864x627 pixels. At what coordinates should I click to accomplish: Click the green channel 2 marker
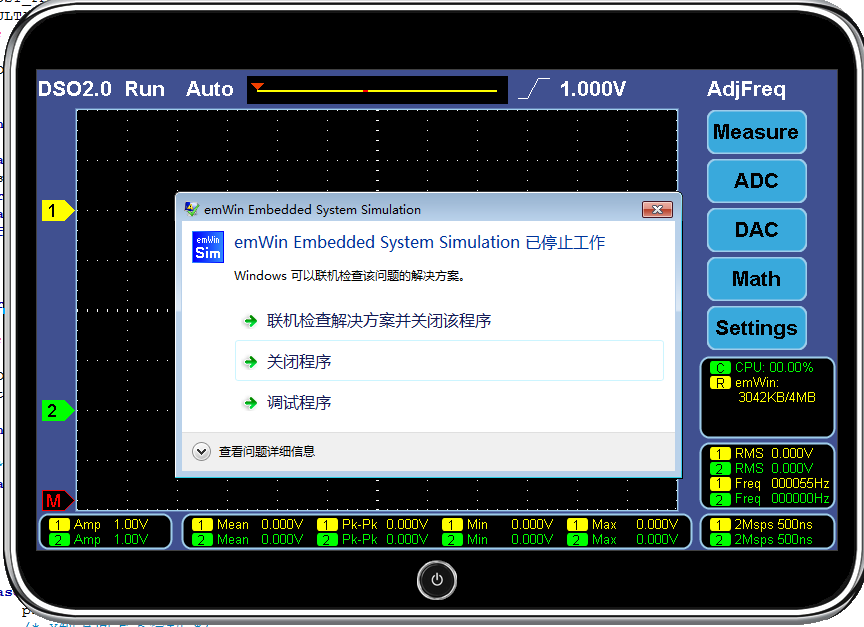[58, 410]
